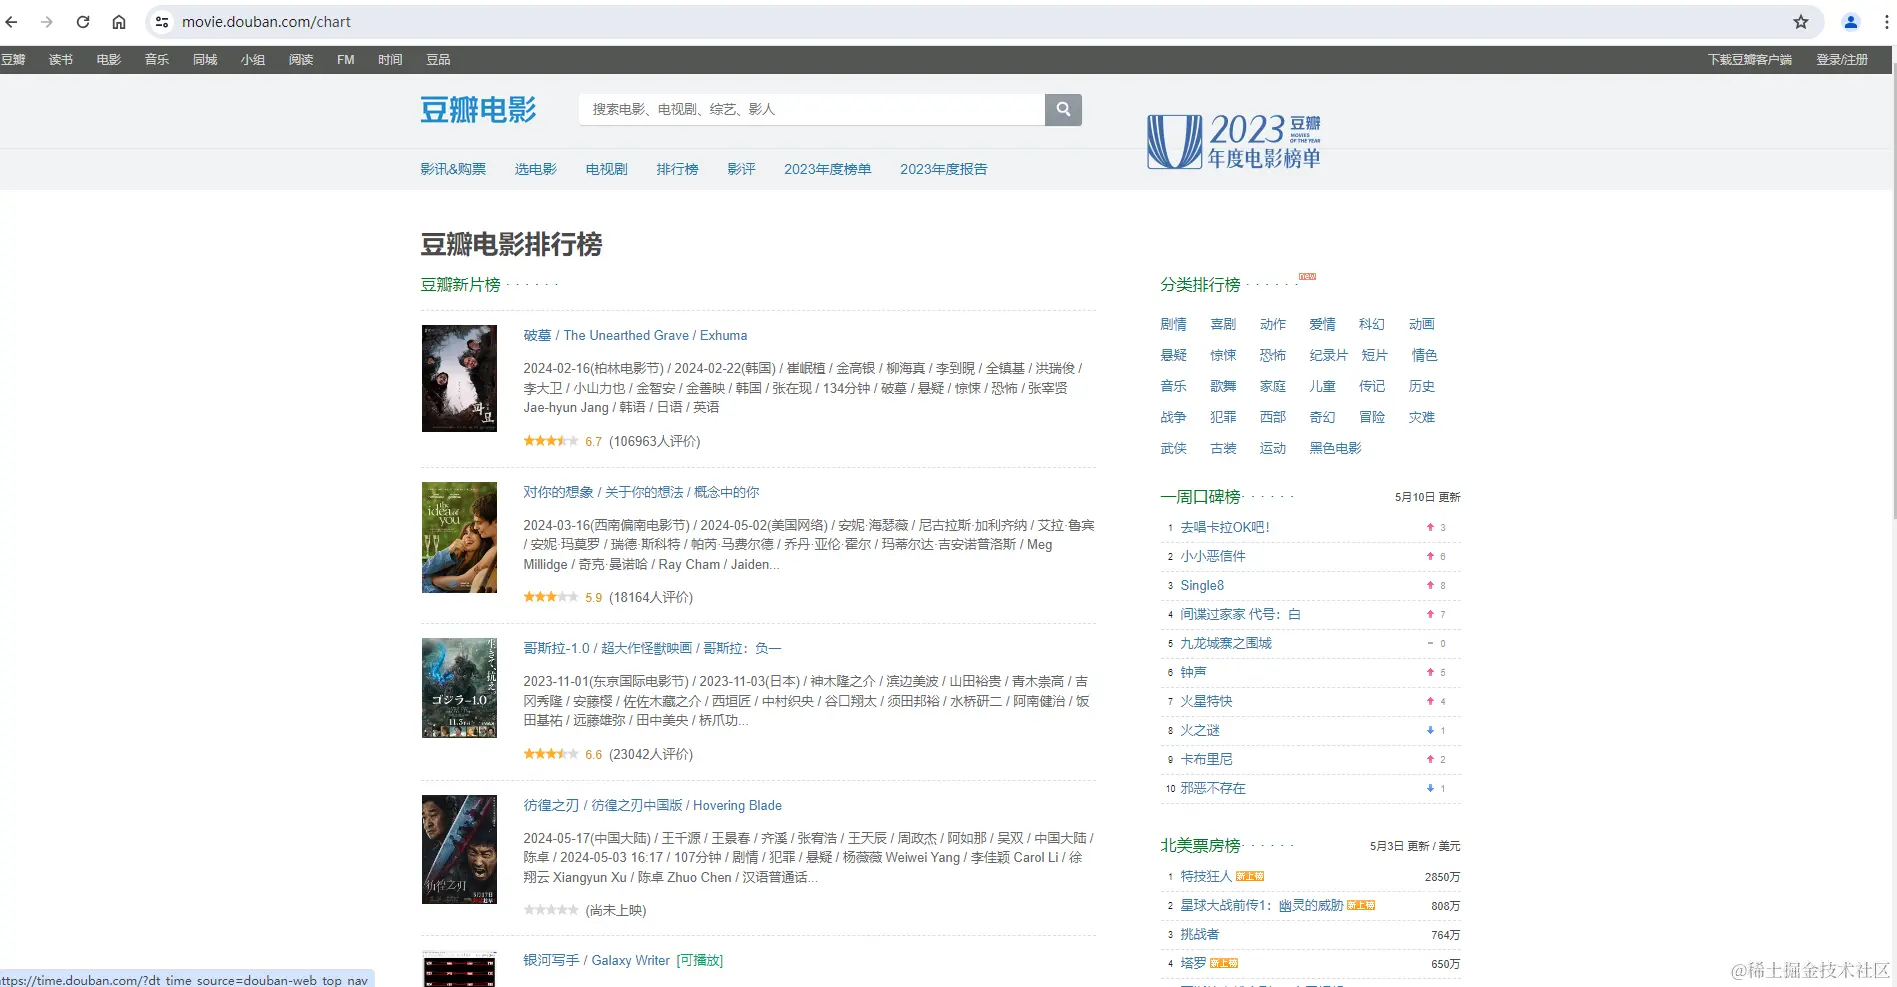Reload the page with the refresh icon
The height and width of the screenshot is (987, 1897).
(83, 22)
